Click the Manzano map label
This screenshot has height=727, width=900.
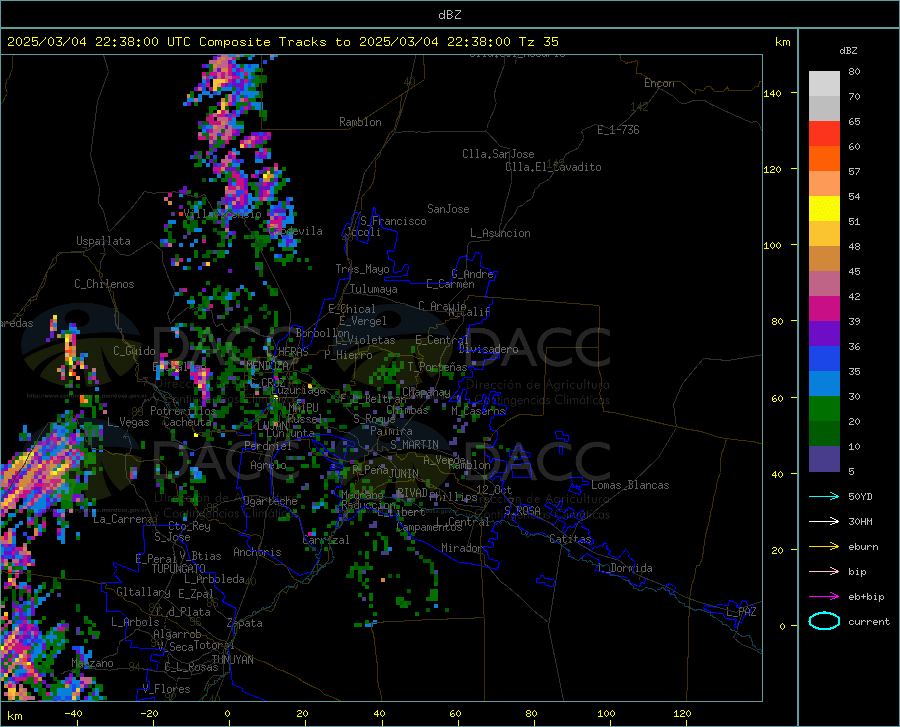tap(92, 663)
